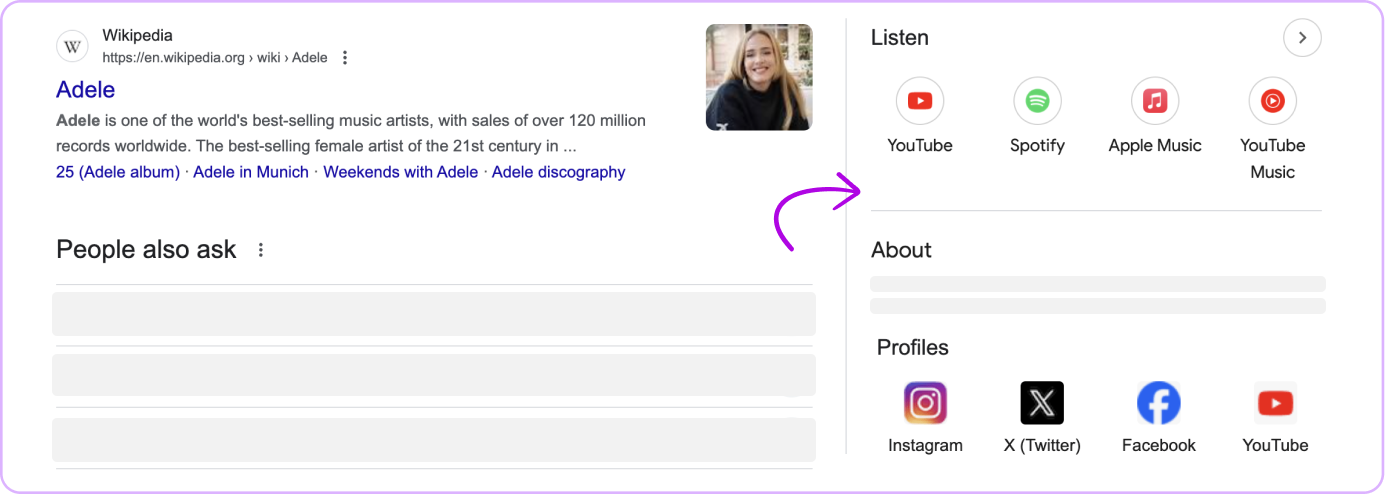The height and width of the screenshot is (494, 1385).
Task: Open YouTube profile under Profiles
Action: pyautogui.click(x=1275, y=403)
